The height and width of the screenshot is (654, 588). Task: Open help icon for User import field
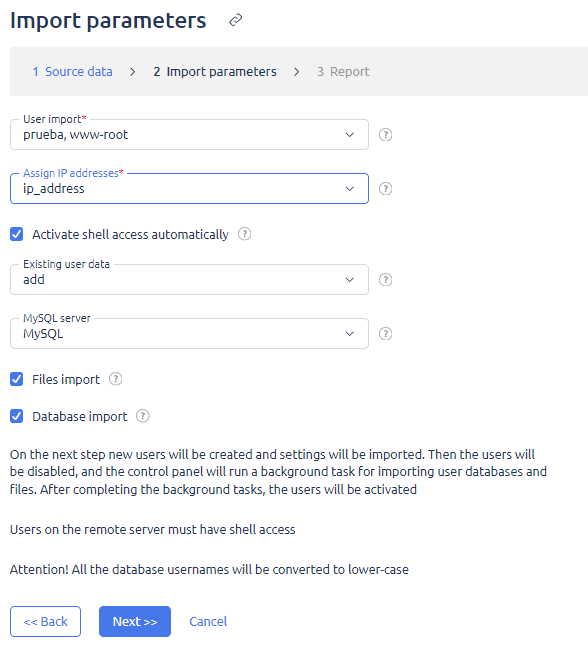point(385,135)
